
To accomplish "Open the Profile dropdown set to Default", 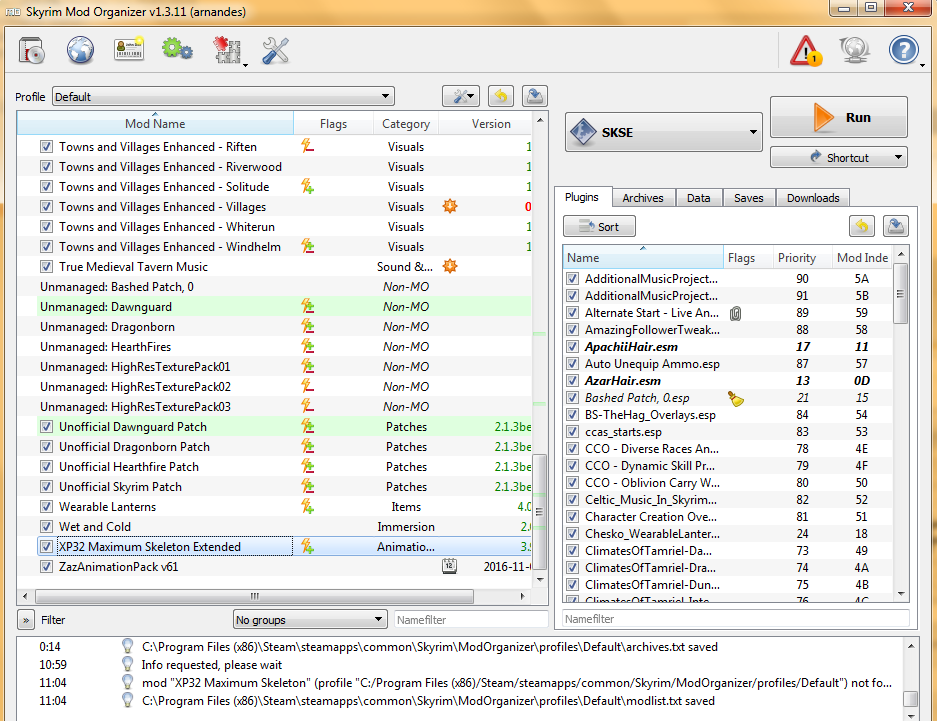I will click(x=223, y=96).
